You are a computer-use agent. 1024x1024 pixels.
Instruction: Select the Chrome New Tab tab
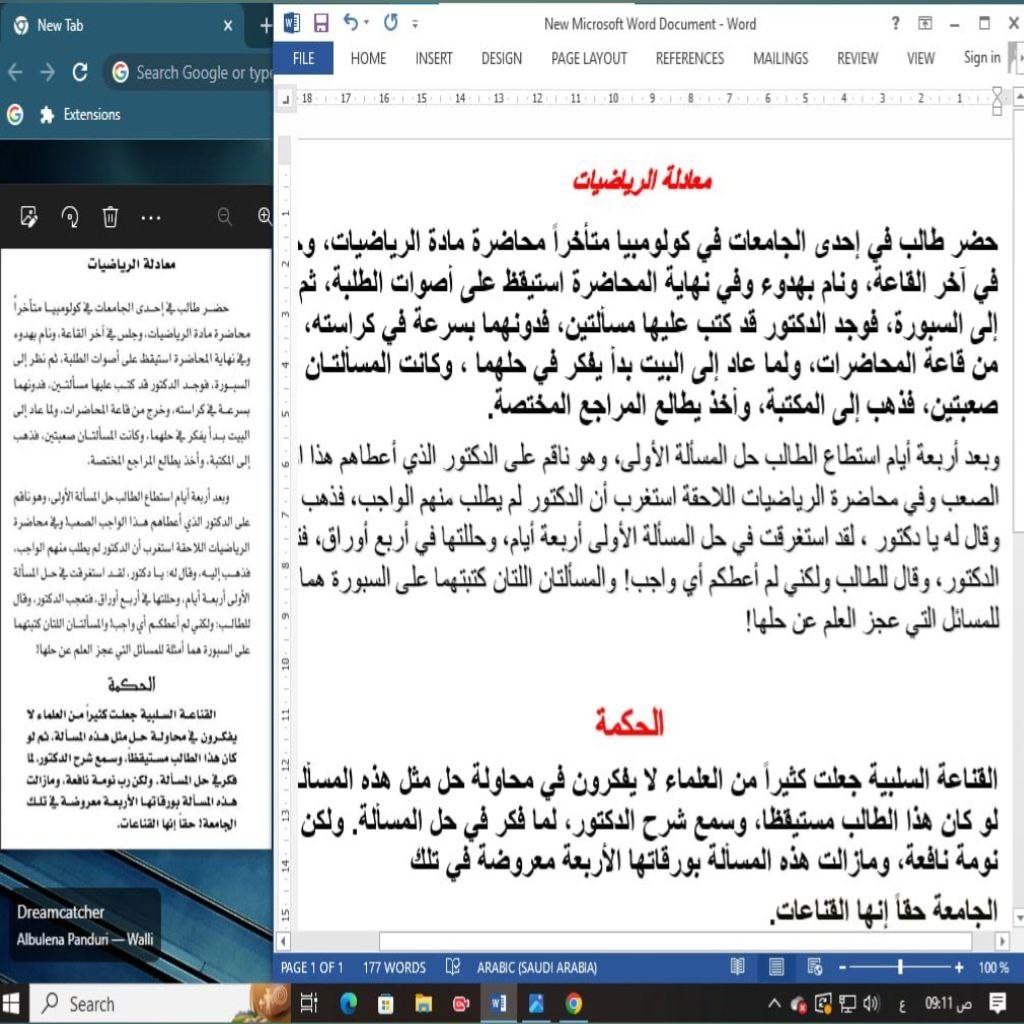tap(124, 25)
